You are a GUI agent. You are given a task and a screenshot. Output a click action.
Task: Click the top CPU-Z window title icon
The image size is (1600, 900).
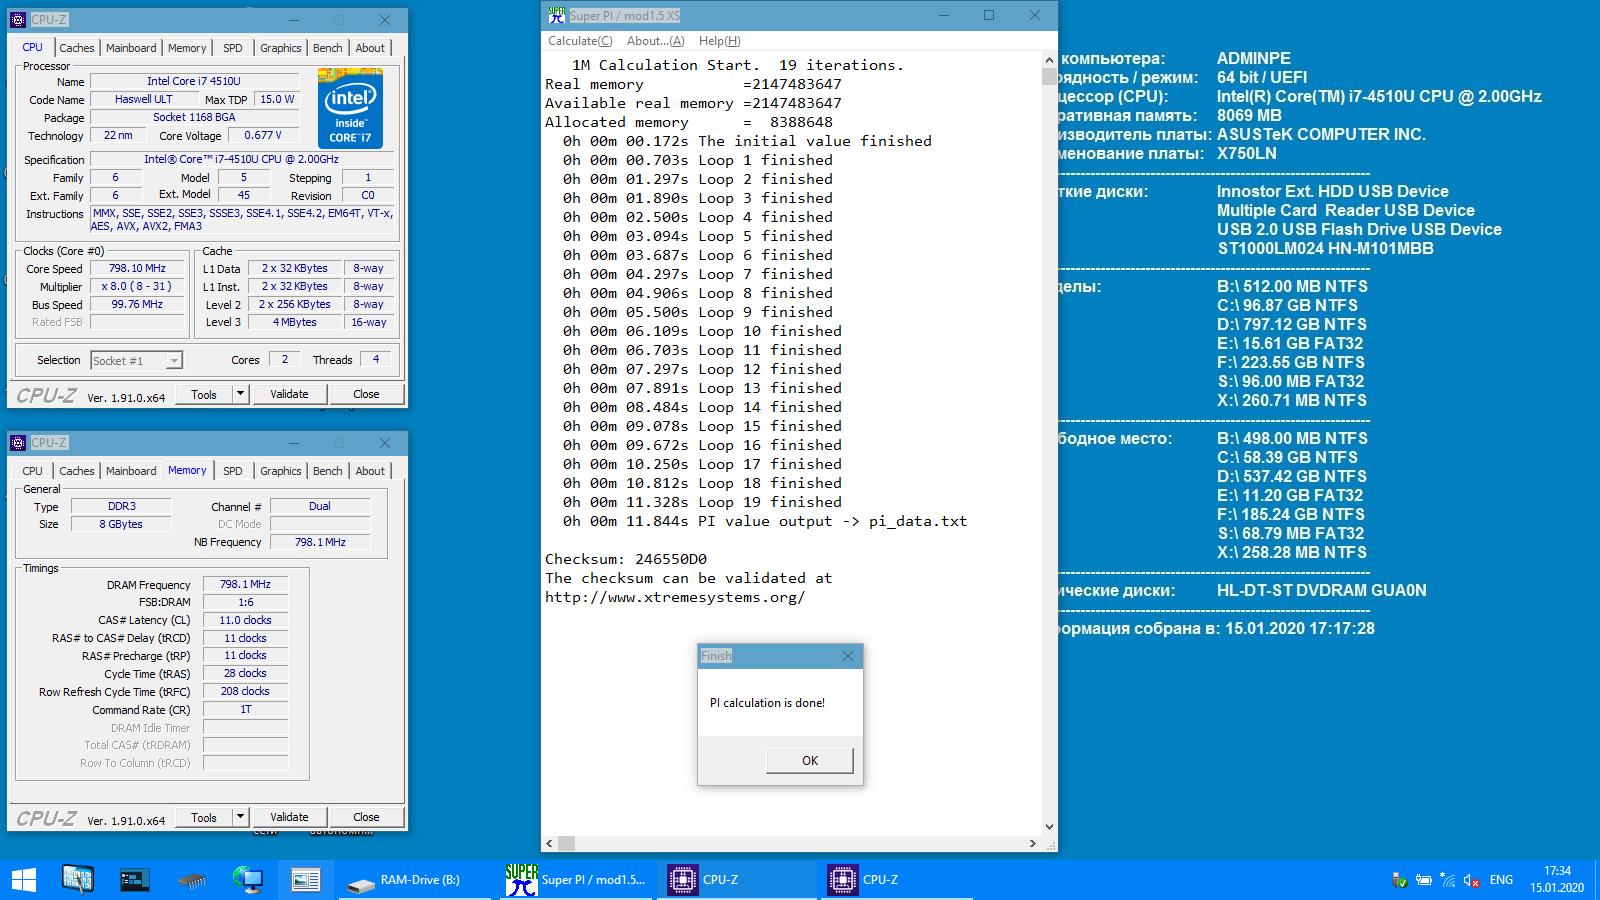17,20
